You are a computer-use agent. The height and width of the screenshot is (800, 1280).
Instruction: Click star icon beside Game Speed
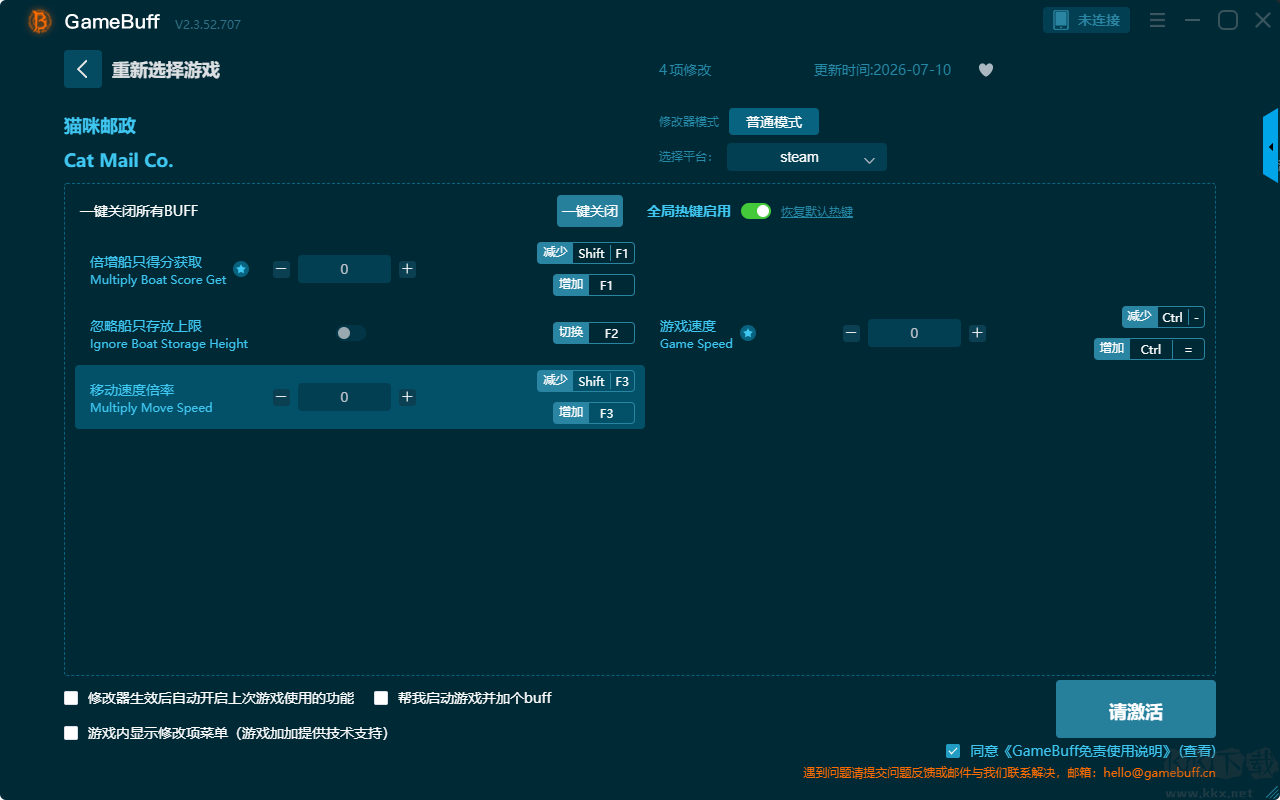coord(748,333)
